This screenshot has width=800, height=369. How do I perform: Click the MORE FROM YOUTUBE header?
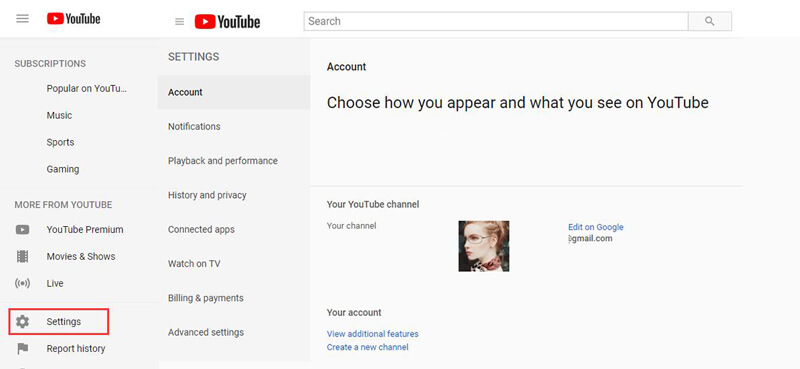tap(63, 205)
